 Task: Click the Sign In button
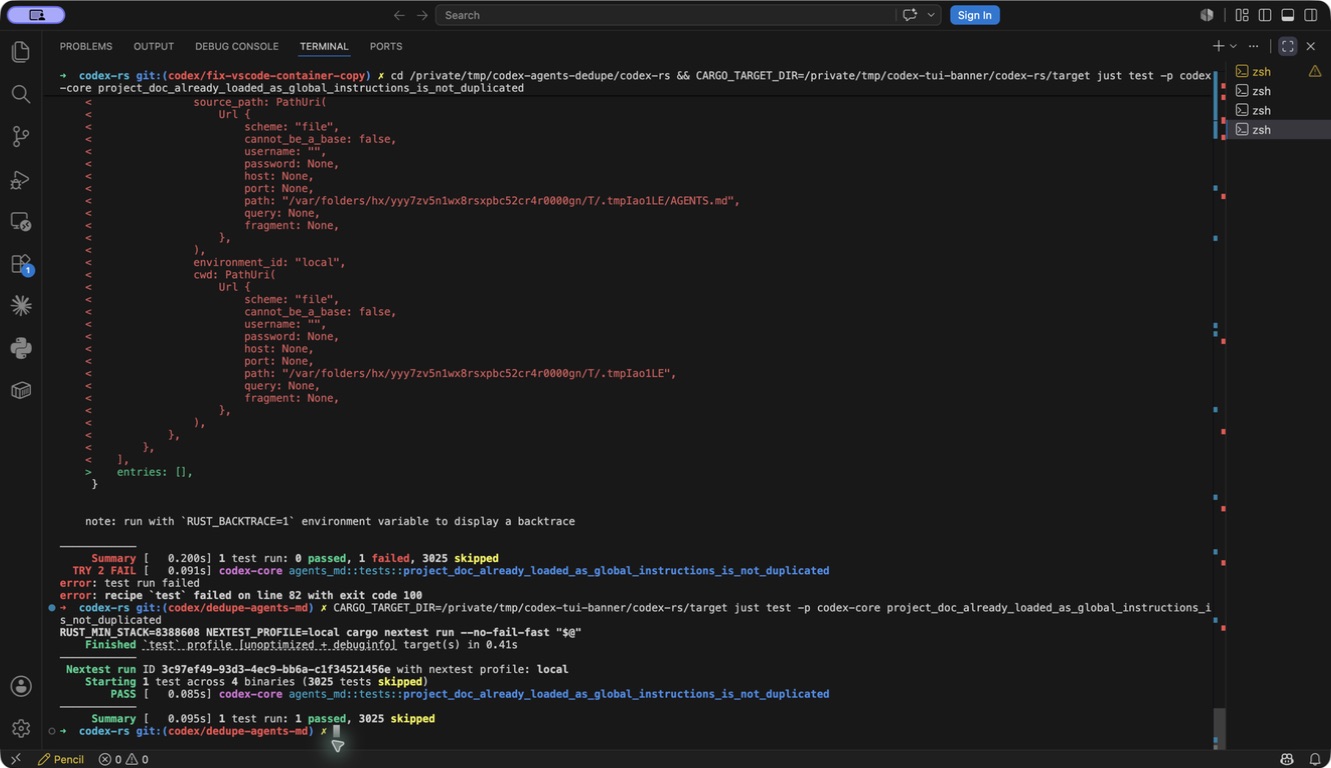pyautogui.click(x=974, y=15)
